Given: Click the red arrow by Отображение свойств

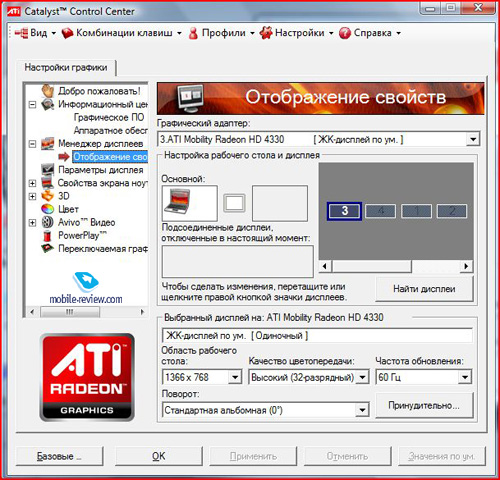Looking at the screenshot, I should (x=64, y=157).
